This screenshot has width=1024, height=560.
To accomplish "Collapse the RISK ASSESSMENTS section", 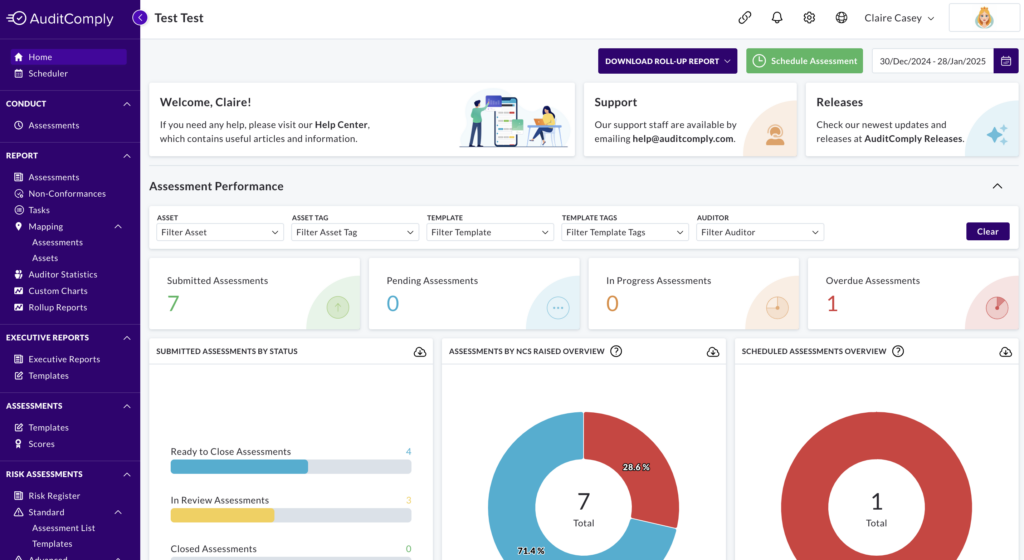I will (x=127, y=474).
